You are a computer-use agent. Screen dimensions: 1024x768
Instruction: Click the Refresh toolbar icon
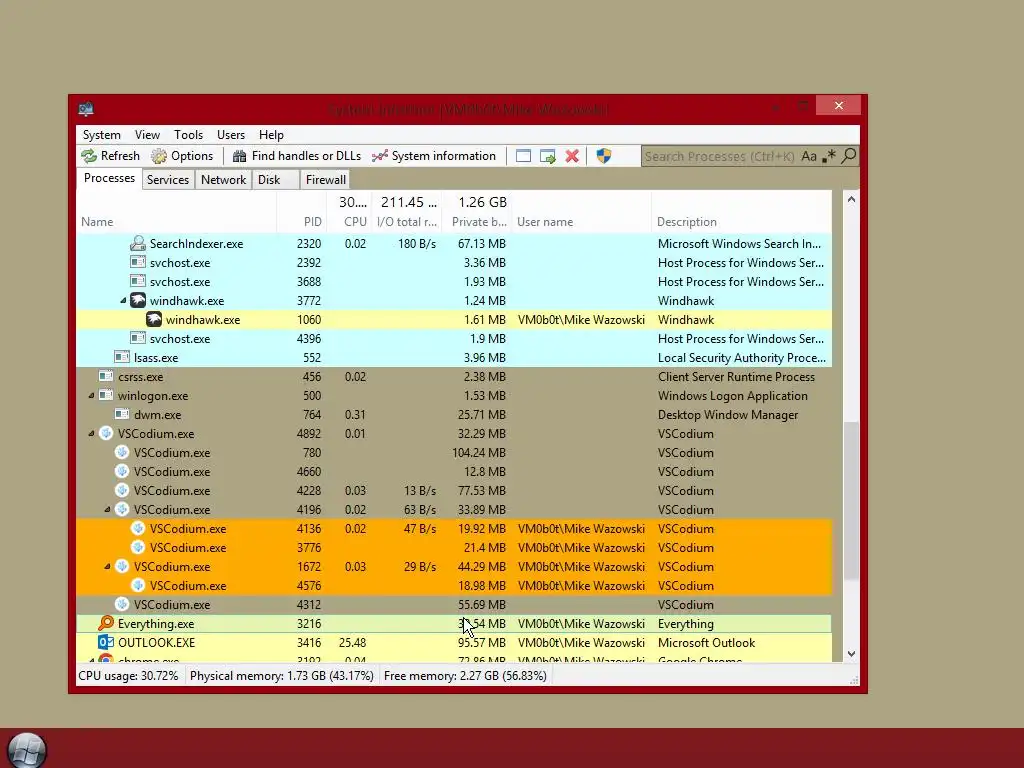89,156
